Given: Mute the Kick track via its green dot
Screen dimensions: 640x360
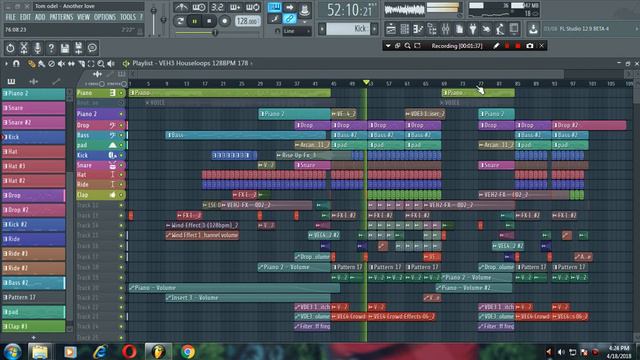Looking at the screenshot, I should [x=121, y=156].
